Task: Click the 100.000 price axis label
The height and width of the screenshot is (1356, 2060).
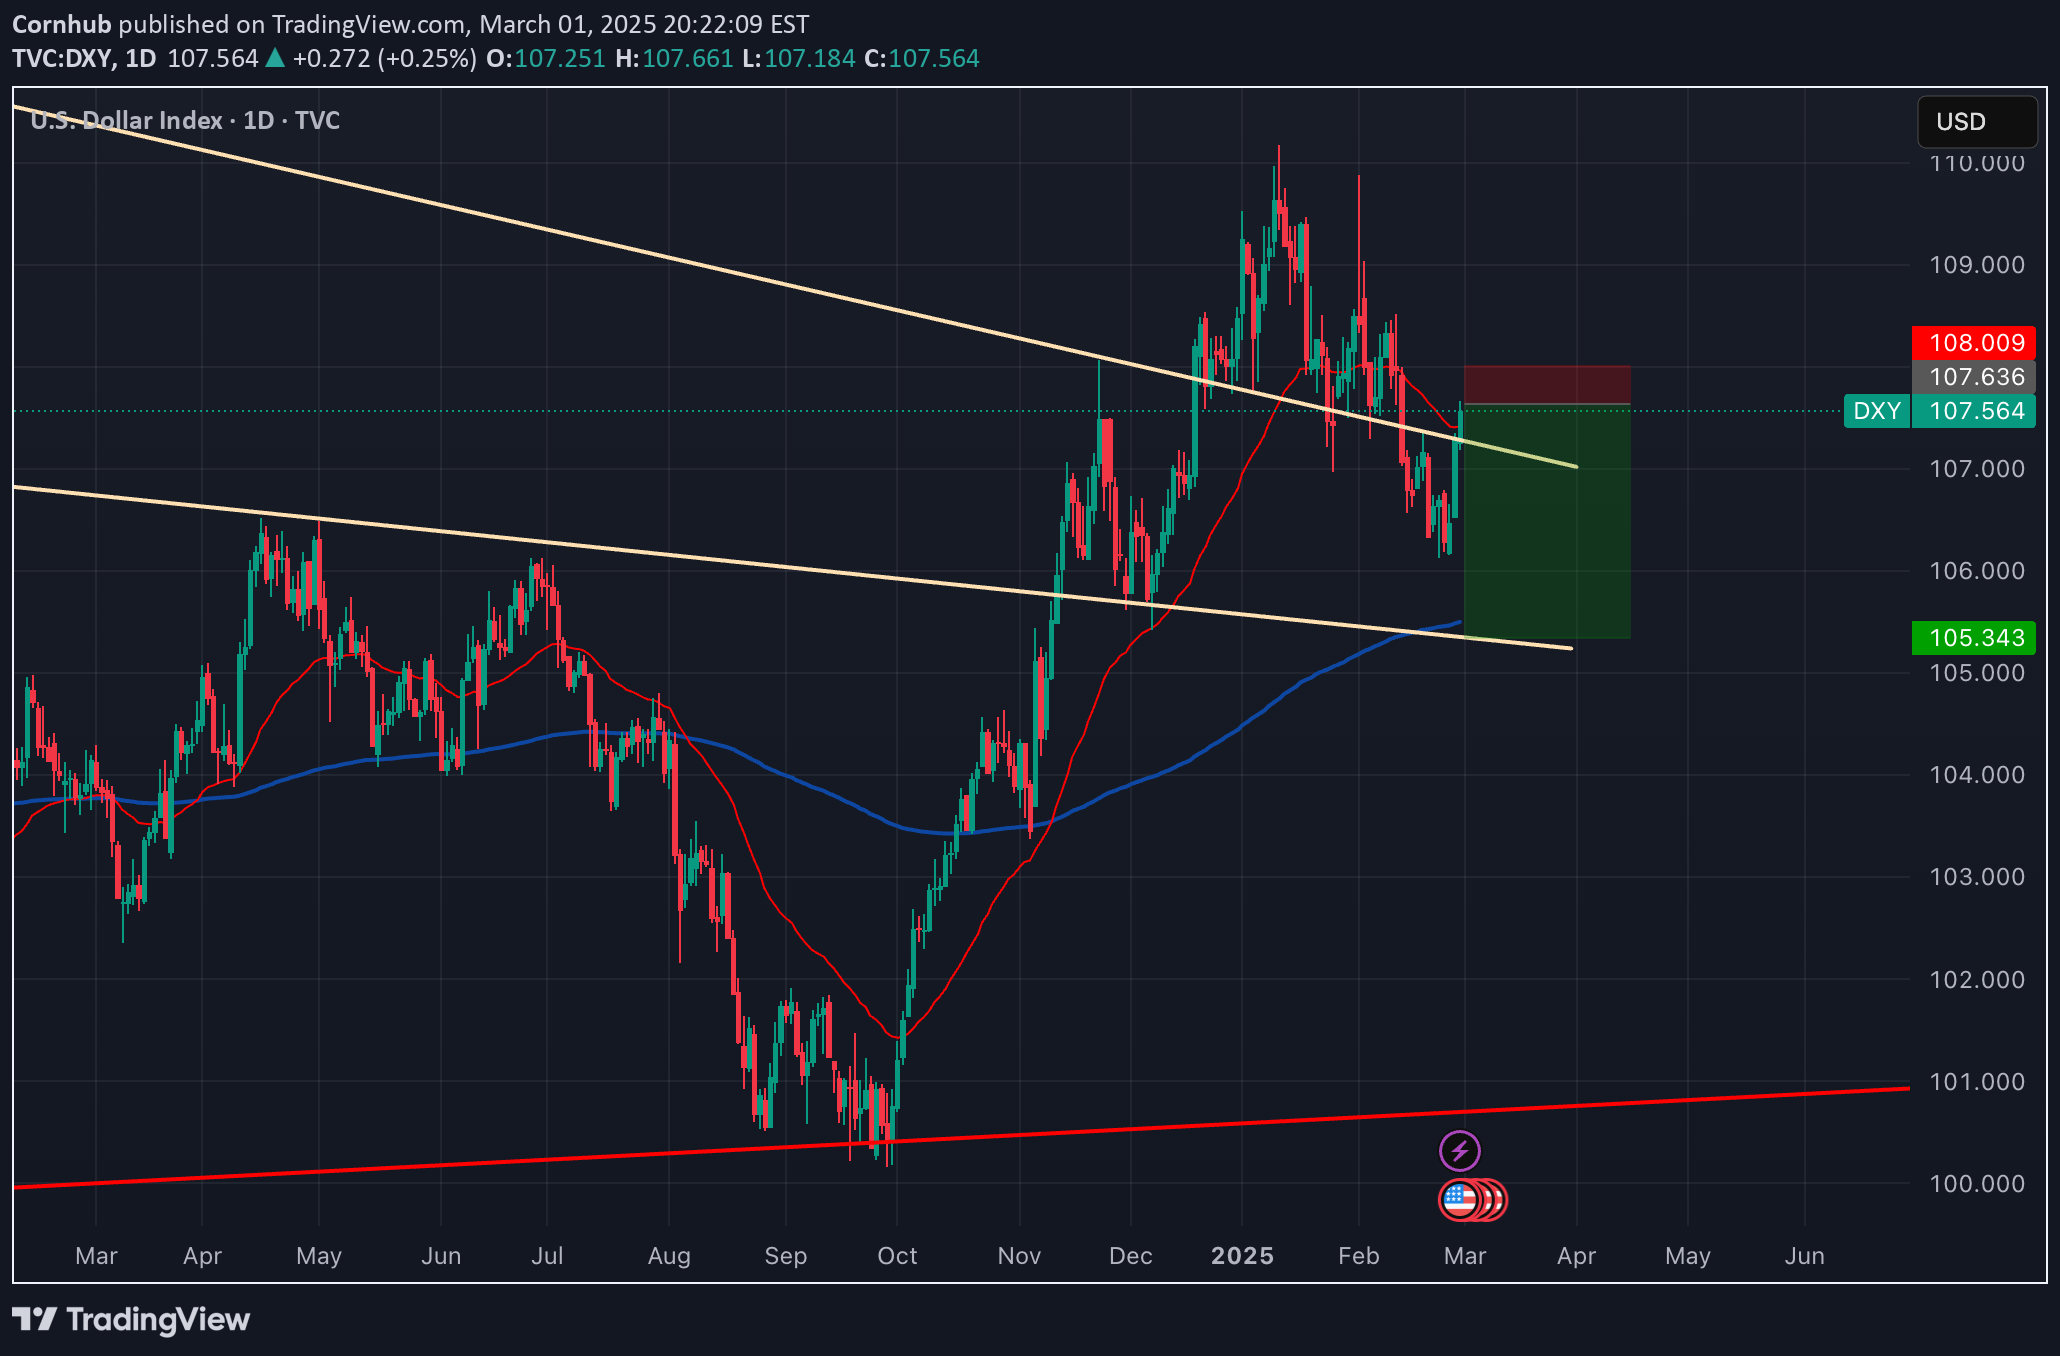Action: click(1976, 1184)
